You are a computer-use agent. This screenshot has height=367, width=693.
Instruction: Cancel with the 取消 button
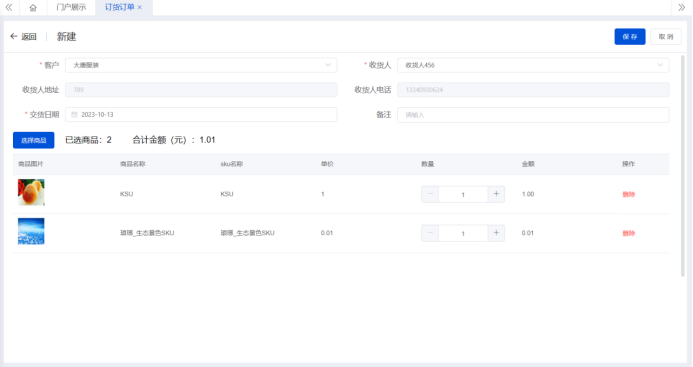[666, 37]
